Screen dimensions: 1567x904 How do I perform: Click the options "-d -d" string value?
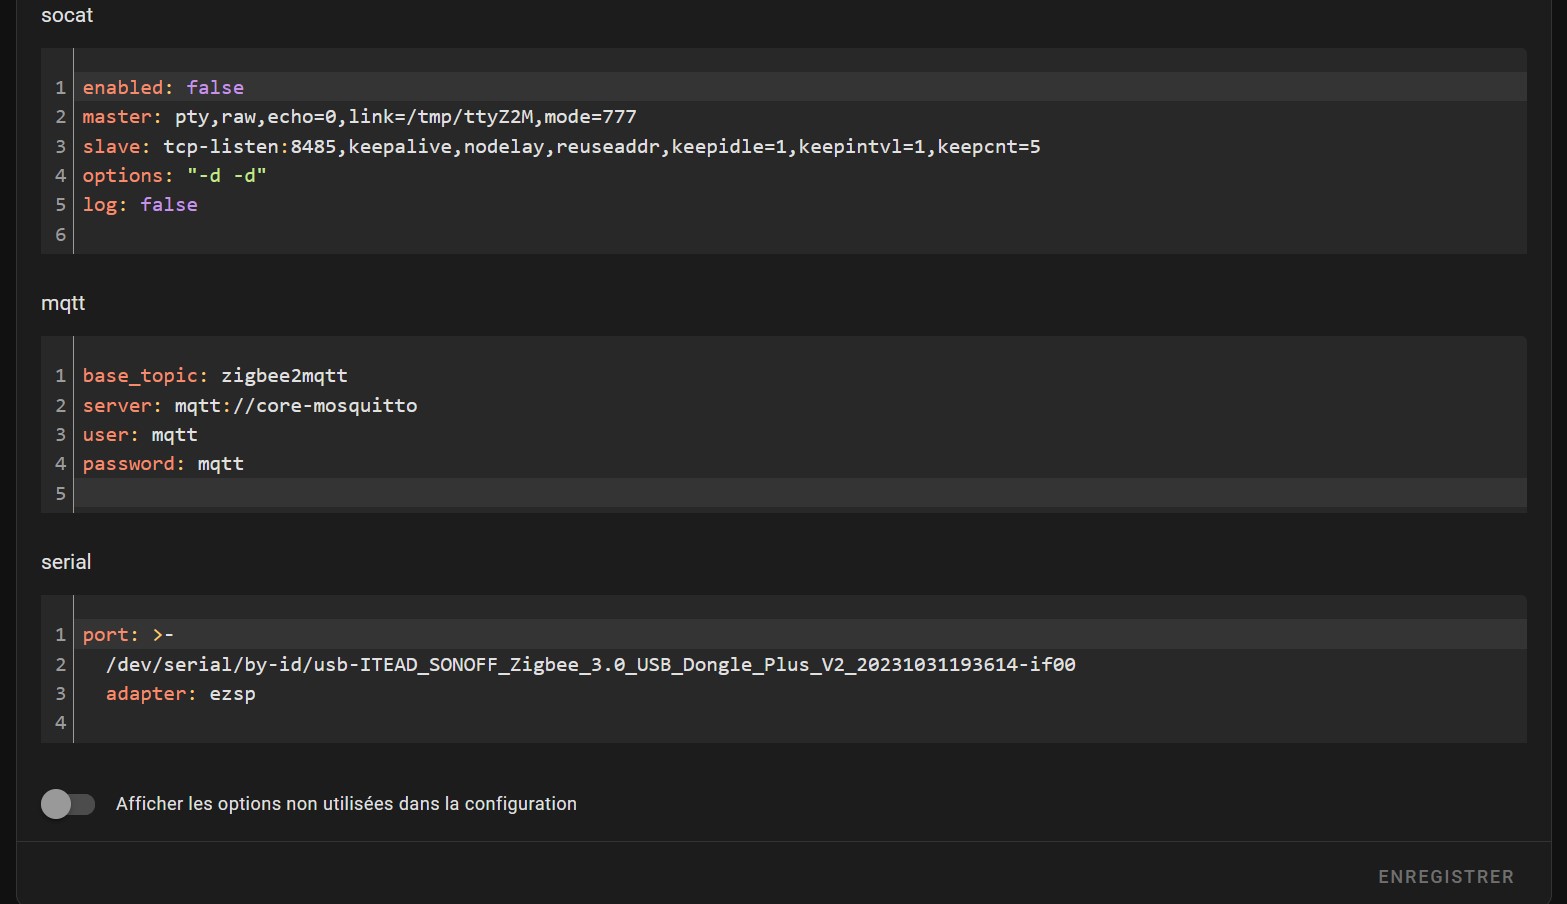tap(227, 176)
